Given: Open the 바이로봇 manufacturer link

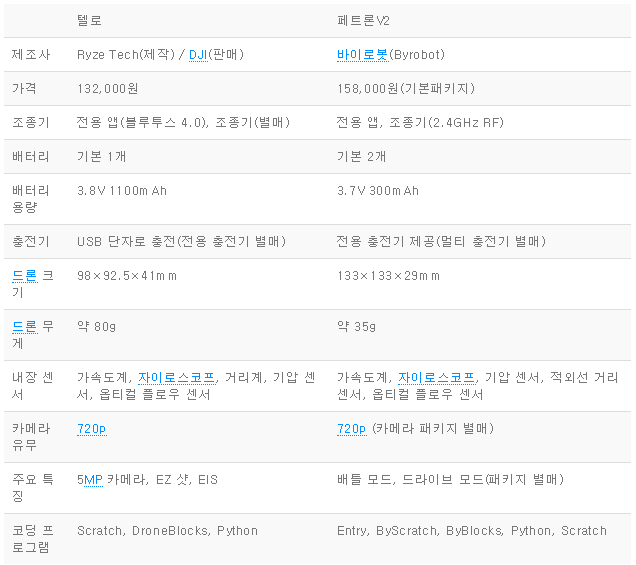Looking at the screenshot, I should [x=363, y=54].
